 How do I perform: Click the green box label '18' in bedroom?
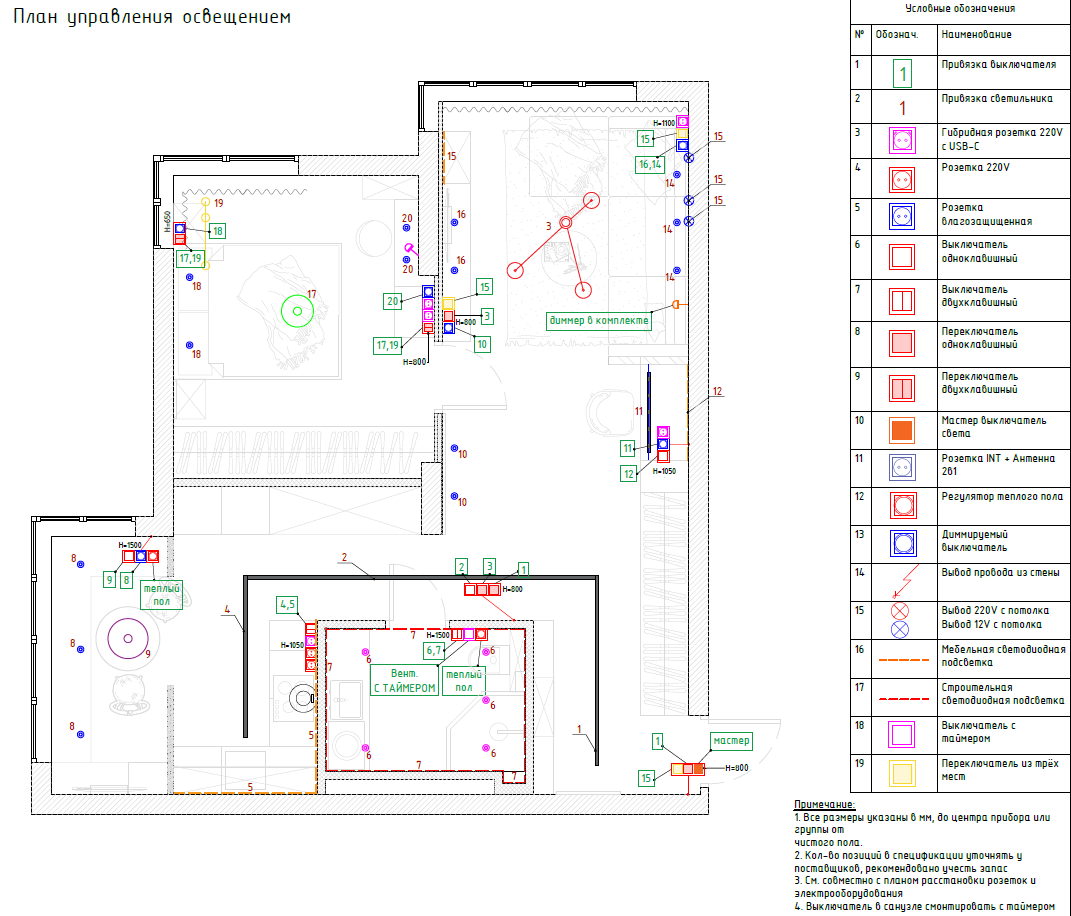click(217, 231)
